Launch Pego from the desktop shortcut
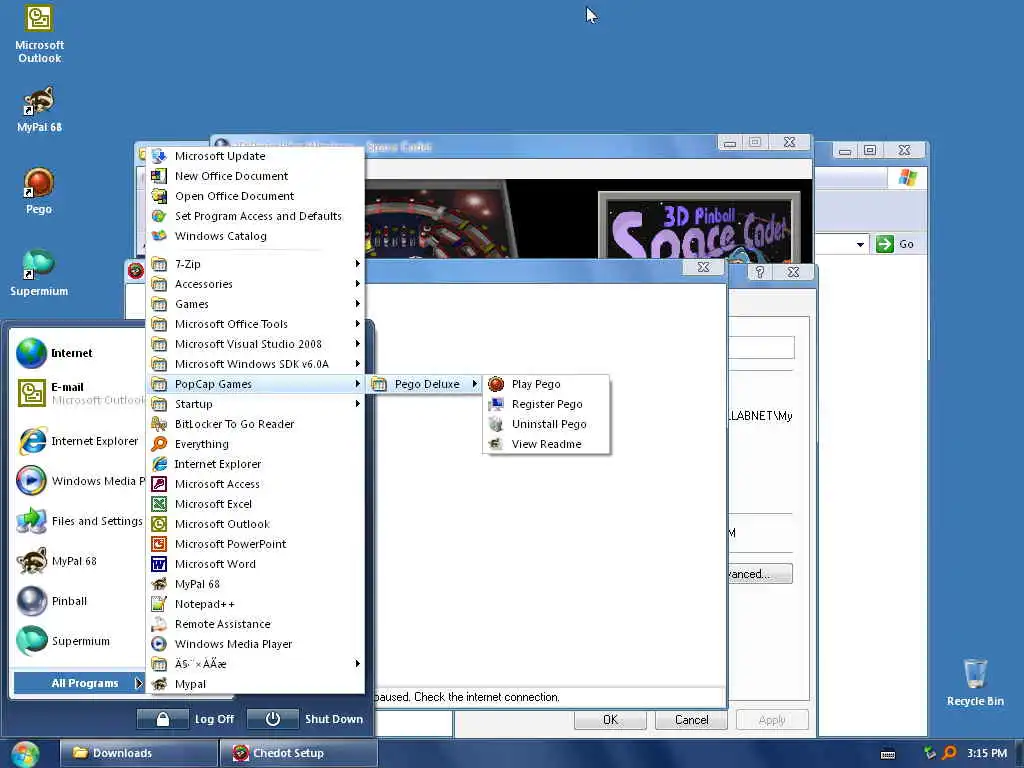 tap(39, 191)
